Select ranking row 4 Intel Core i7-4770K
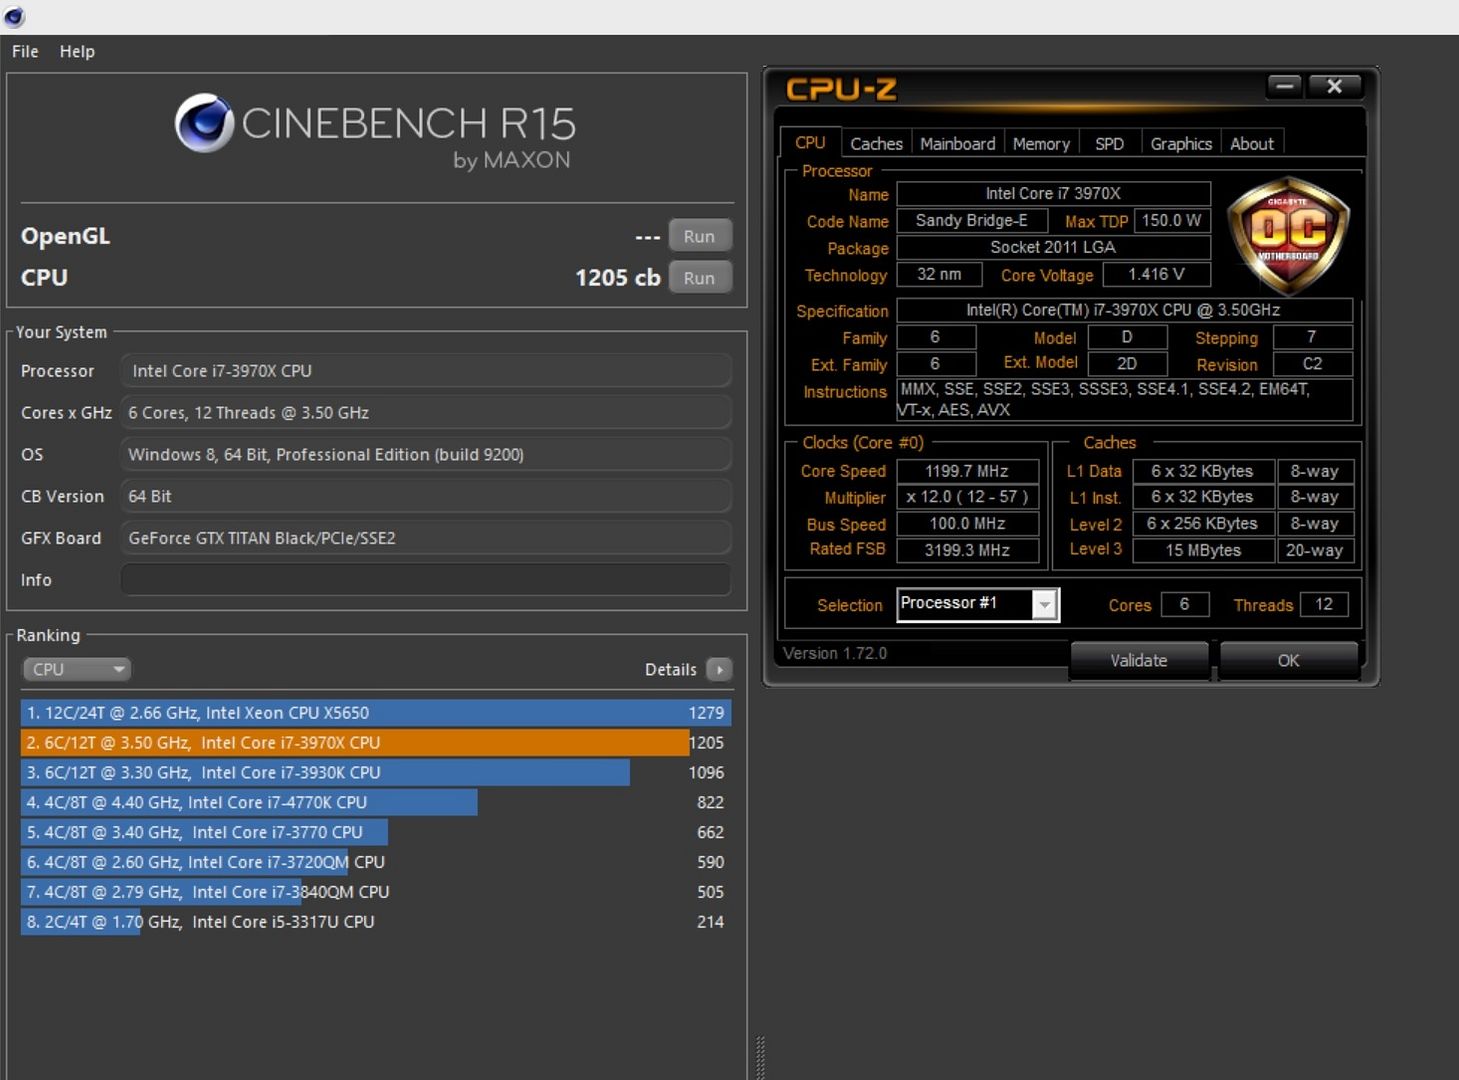Image resolution: width=1459 pixels, height=1080 pixels. 376,802
